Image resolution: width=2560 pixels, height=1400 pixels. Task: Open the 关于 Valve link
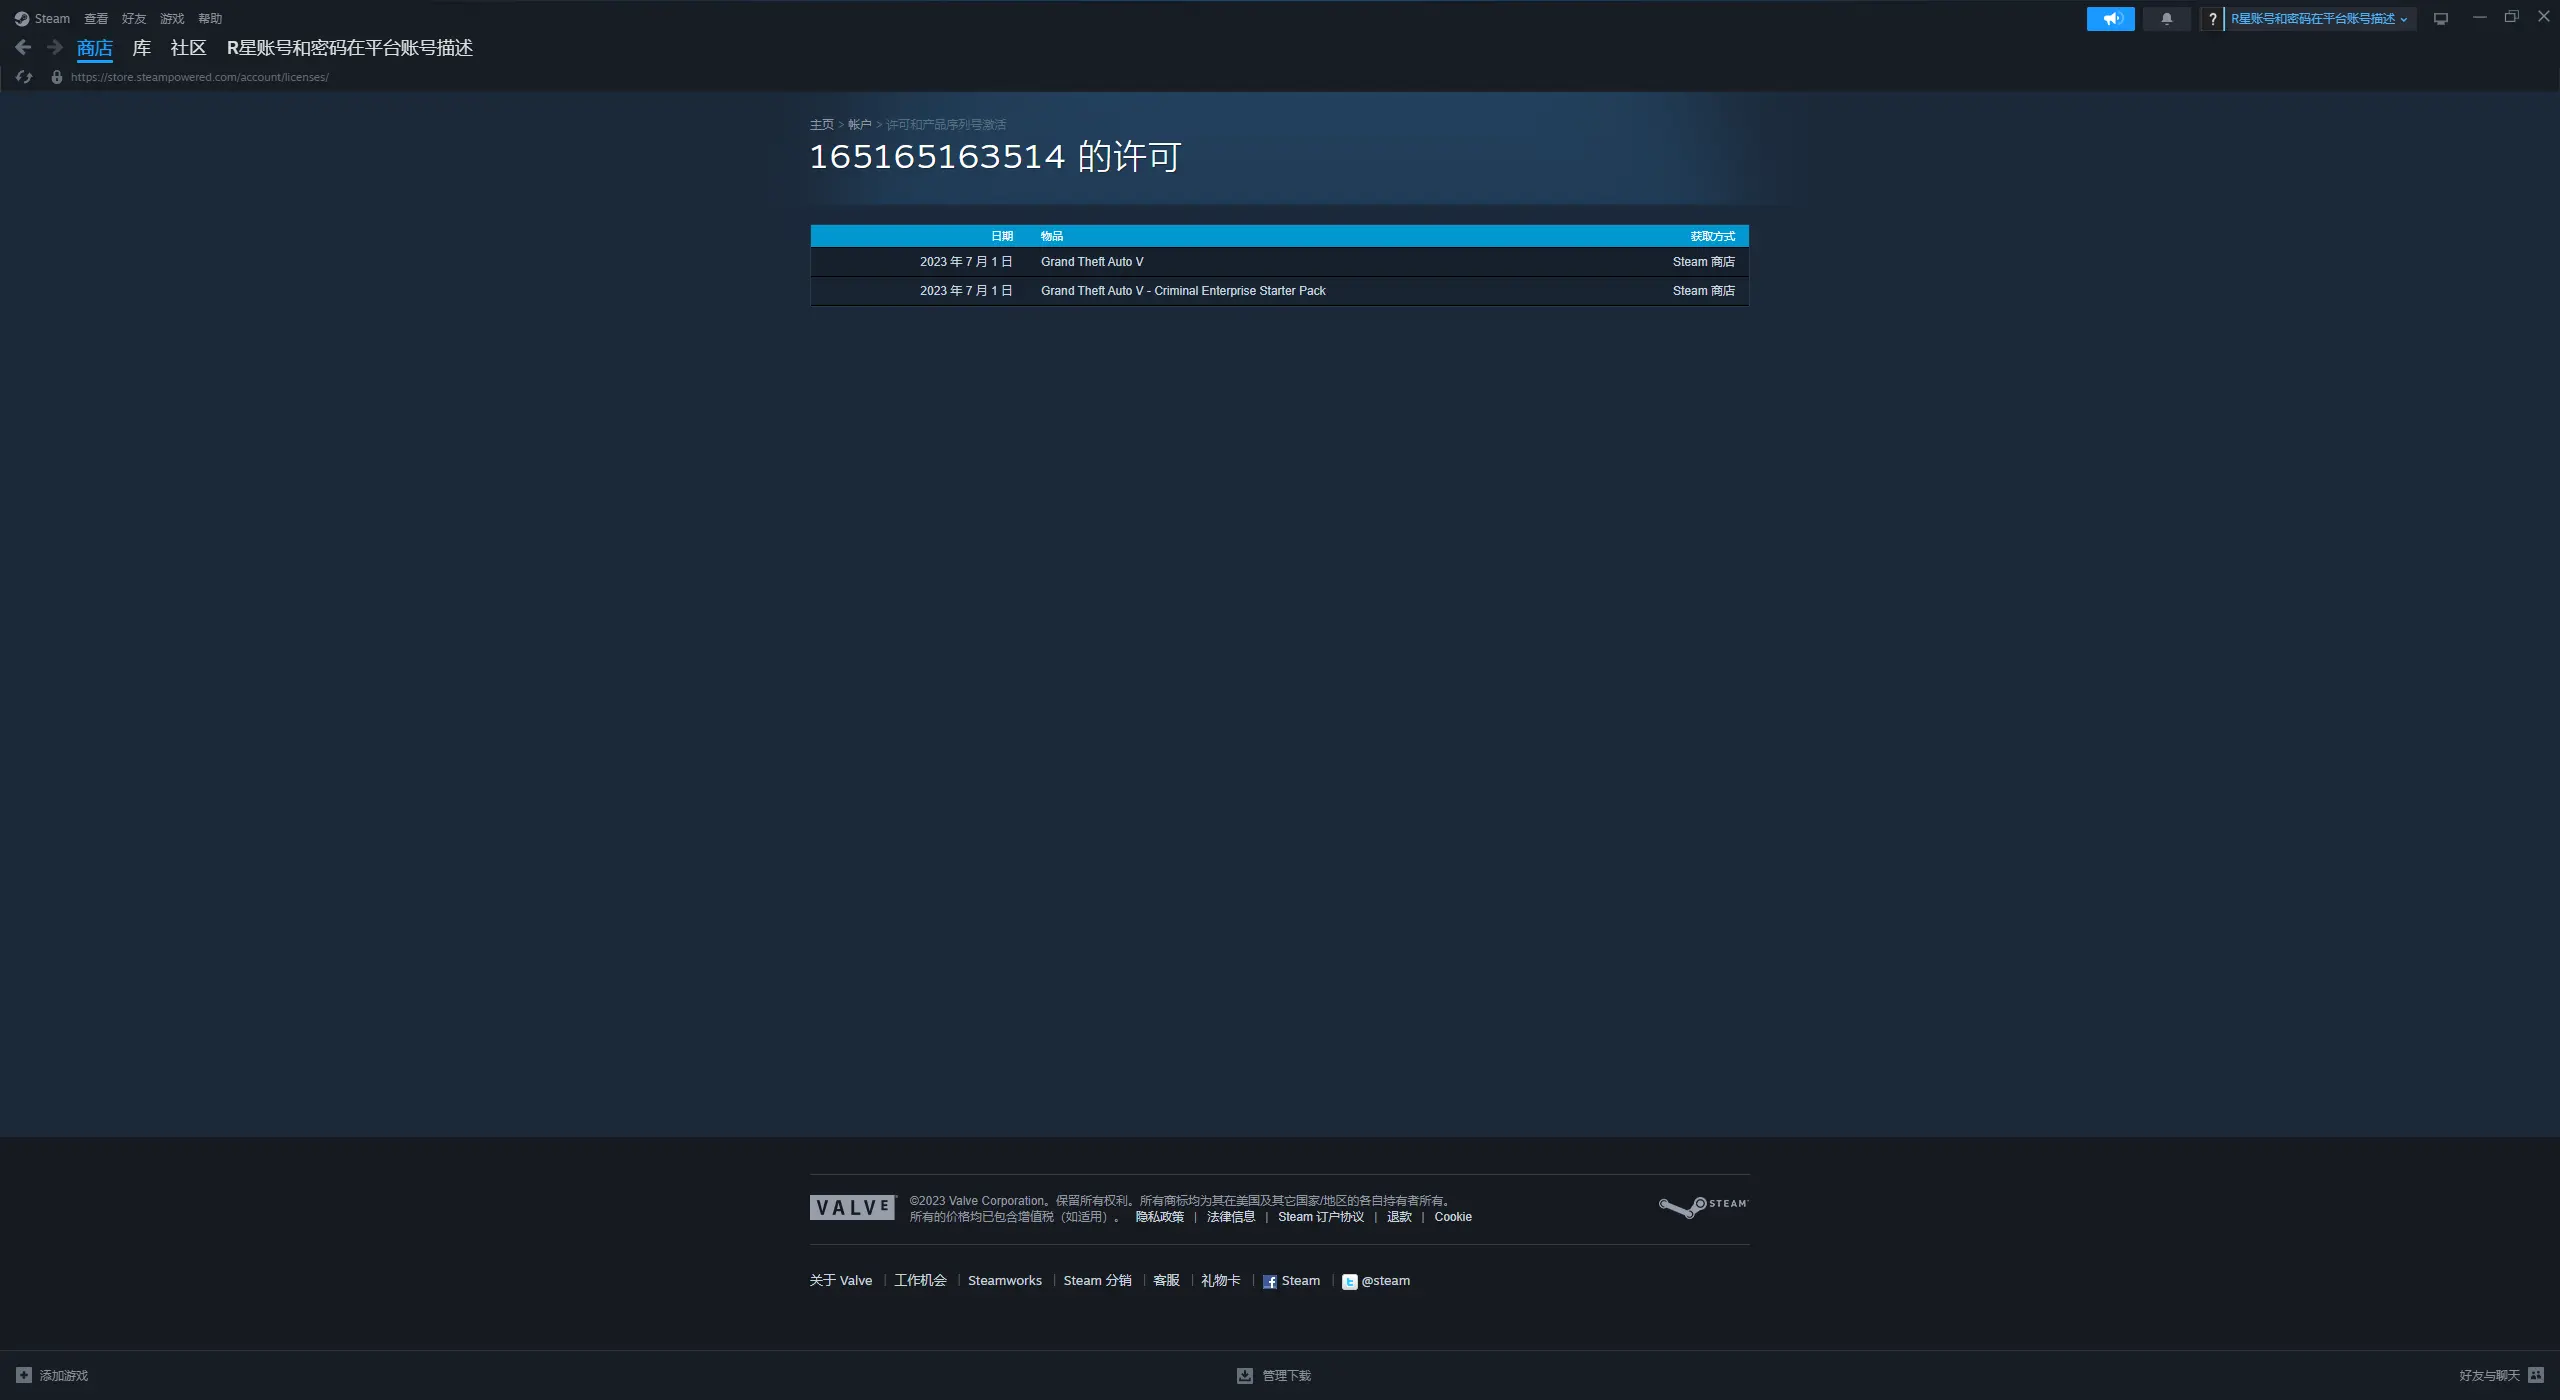click(841, 1281)
